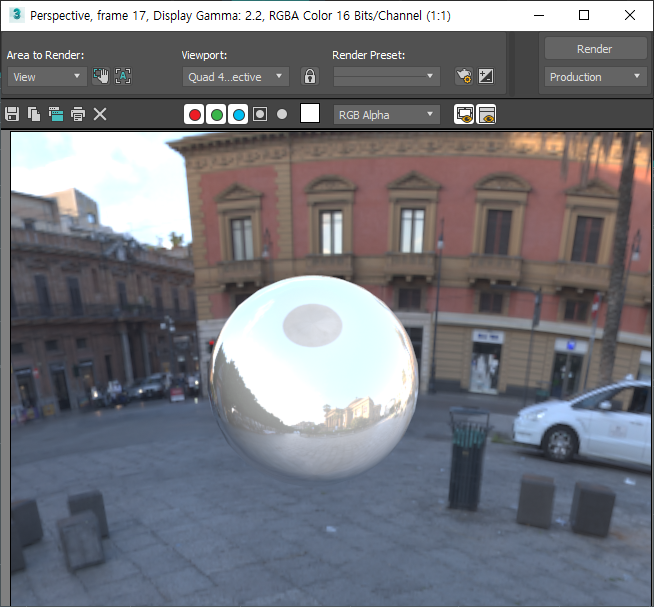The image size is (654, 607).
Task: Close the rendered frame window
Action: 630,15
